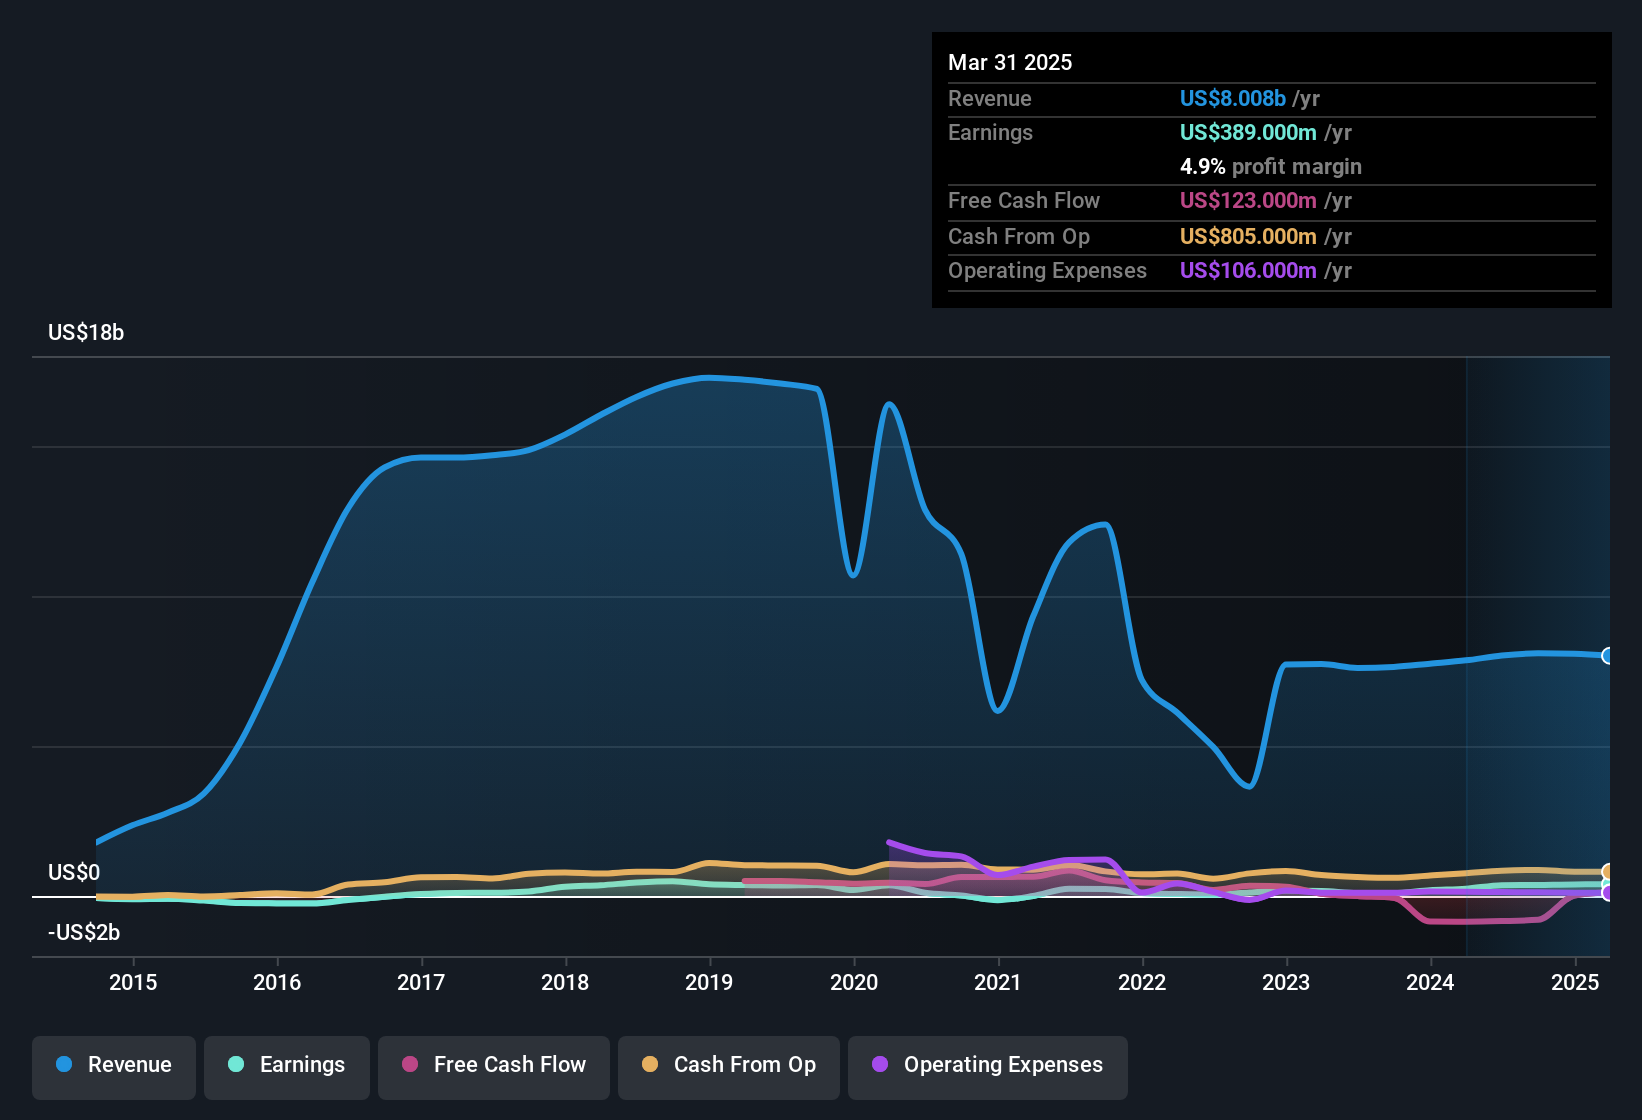Click the Cash From Op endpoint marker
This screenshot has width=1642, height=1120.
click(1608, 872)
